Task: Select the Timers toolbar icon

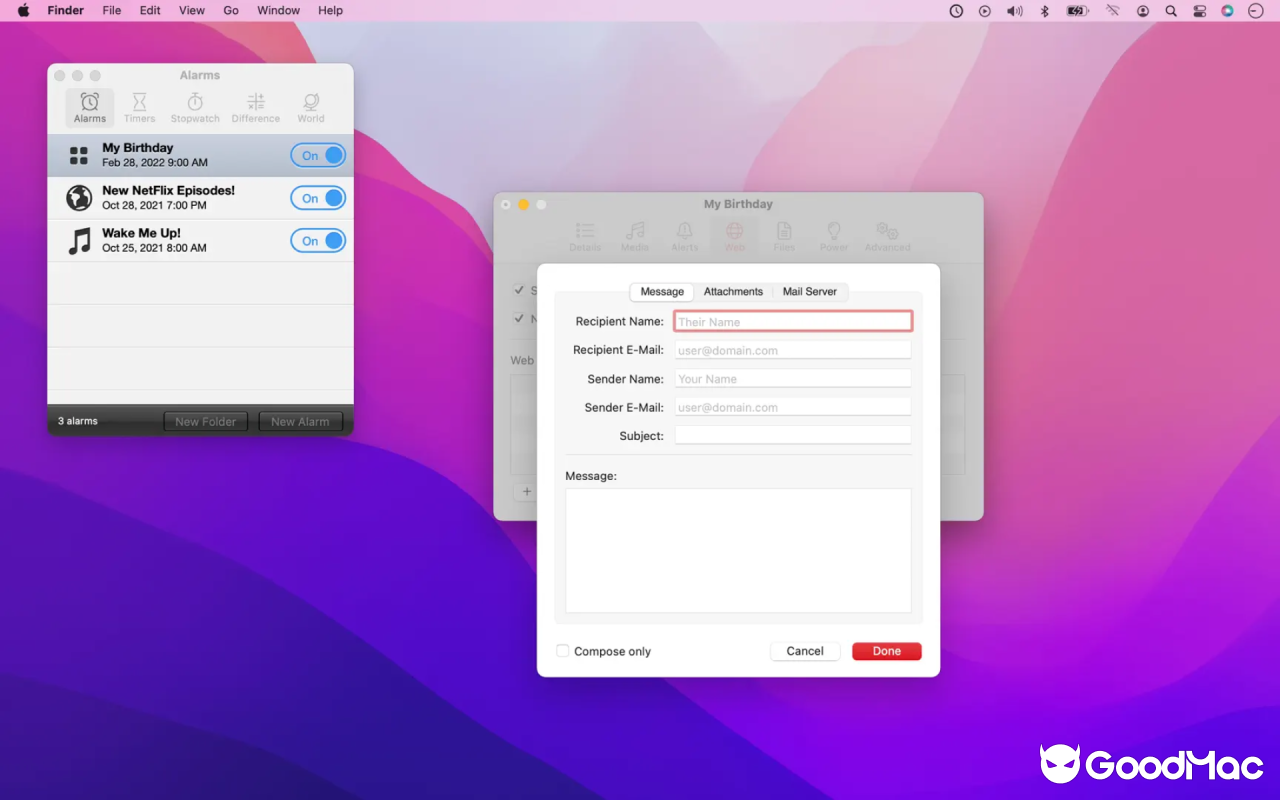Action: 139,107
